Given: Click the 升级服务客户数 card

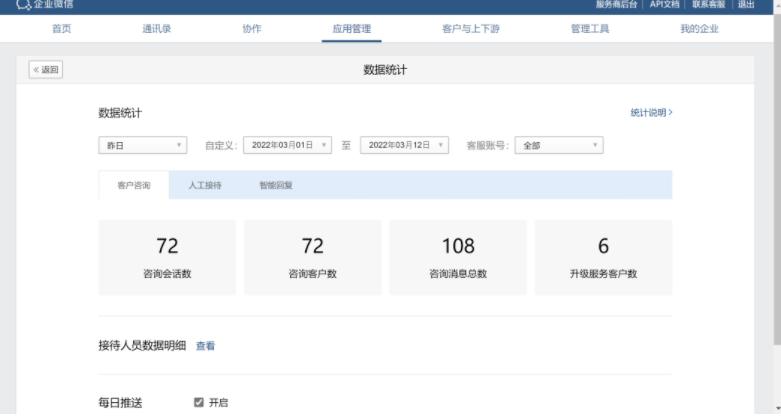Looking at the screenshot, I should pyautogui.click(x=604, y=258).
